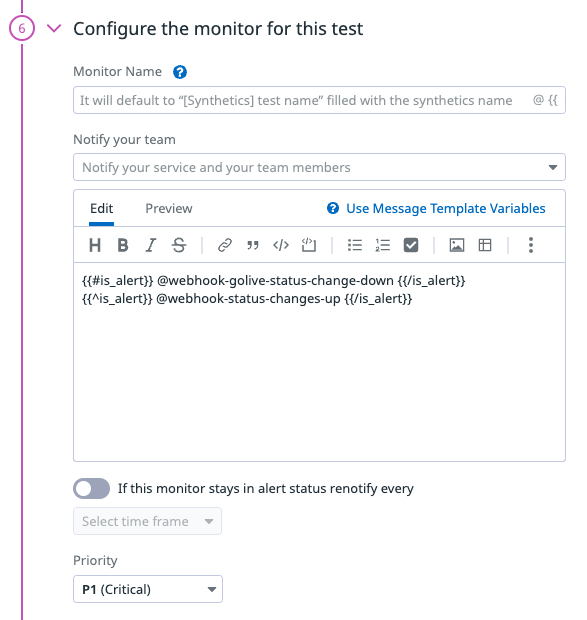Toggle bold formatting in editor toolbar
Image resolution: width=587 pixels, height=620 pixels.
123,245
